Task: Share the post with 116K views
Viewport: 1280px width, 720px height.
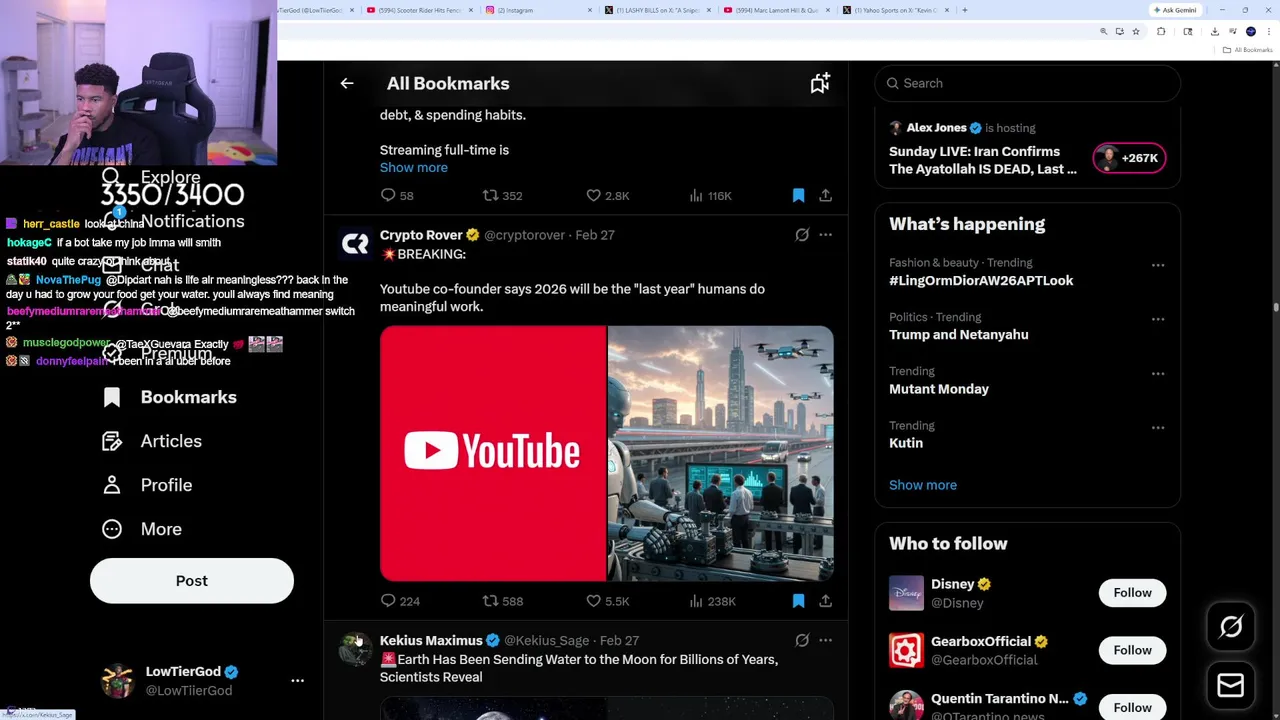Action: [x=825, y=196]
